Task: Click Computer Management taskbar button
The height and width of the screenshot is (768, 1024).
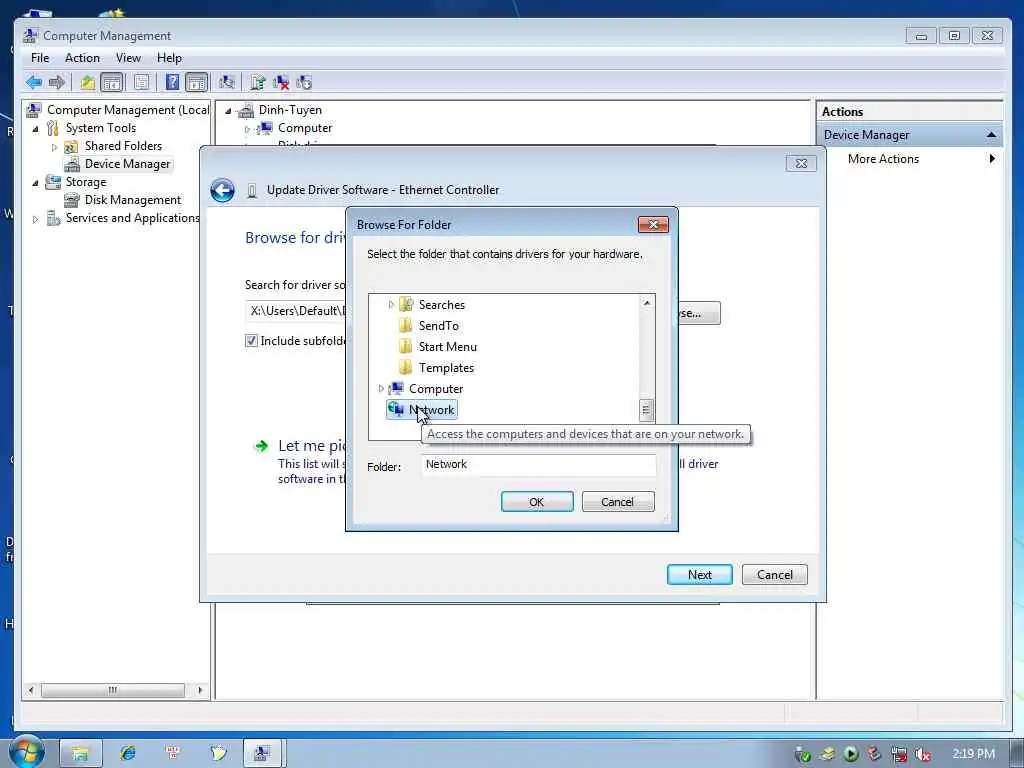Action: [263, 753]
